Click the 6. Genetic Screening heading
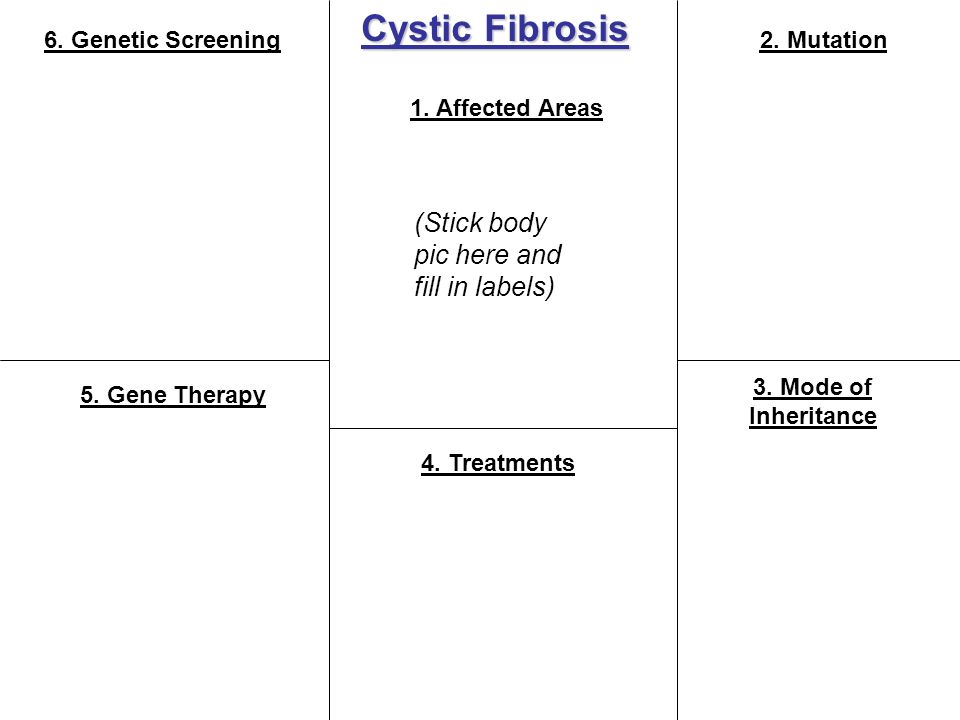 162,40
